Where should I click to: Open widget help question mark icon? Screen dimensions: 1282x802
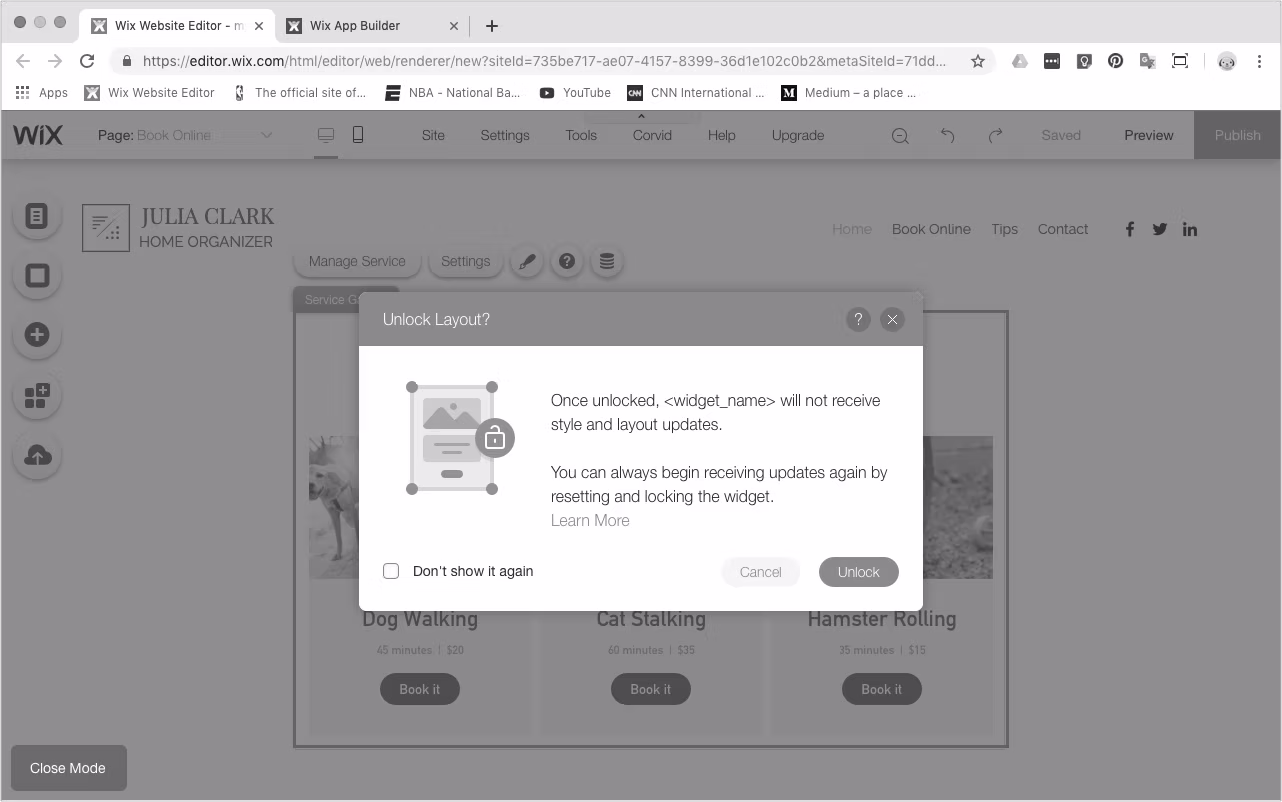click(x=567, y=262)
